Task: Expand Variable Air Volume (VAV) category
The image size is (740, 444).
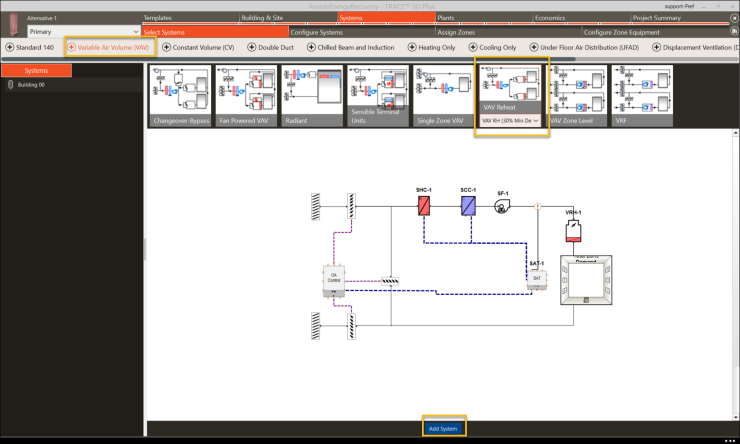Action: click(108, 48)
